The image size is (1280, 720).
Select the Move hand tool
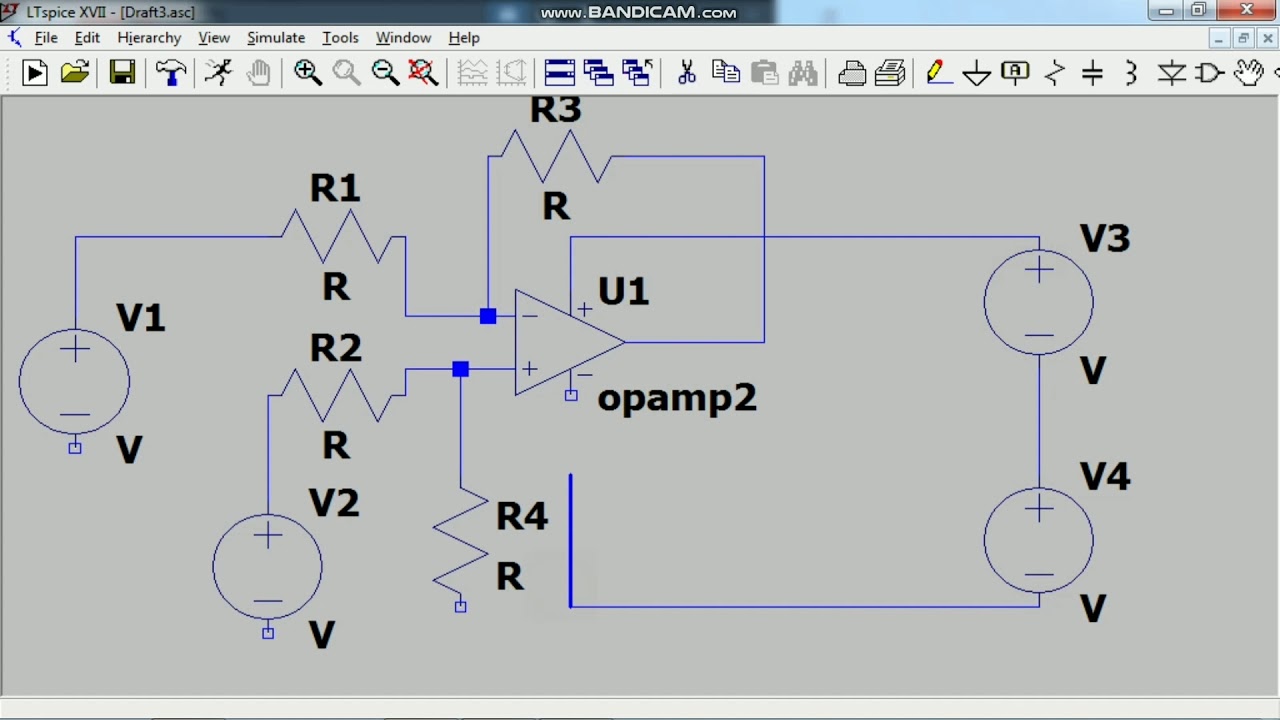click(1249, 73)
